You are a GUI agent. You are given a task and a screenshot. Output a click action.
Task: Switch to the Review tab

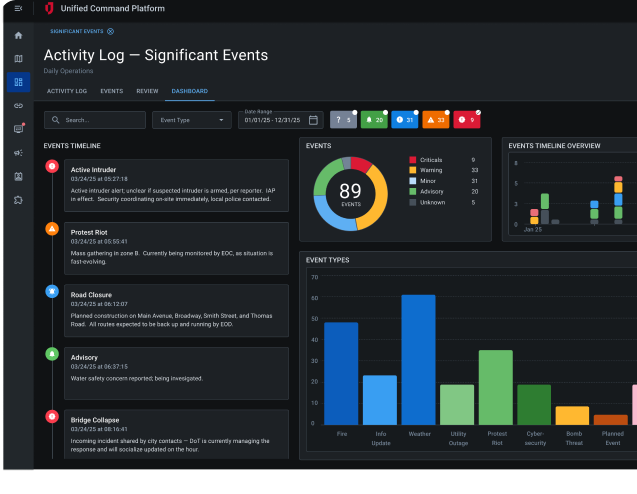[147, 91]
